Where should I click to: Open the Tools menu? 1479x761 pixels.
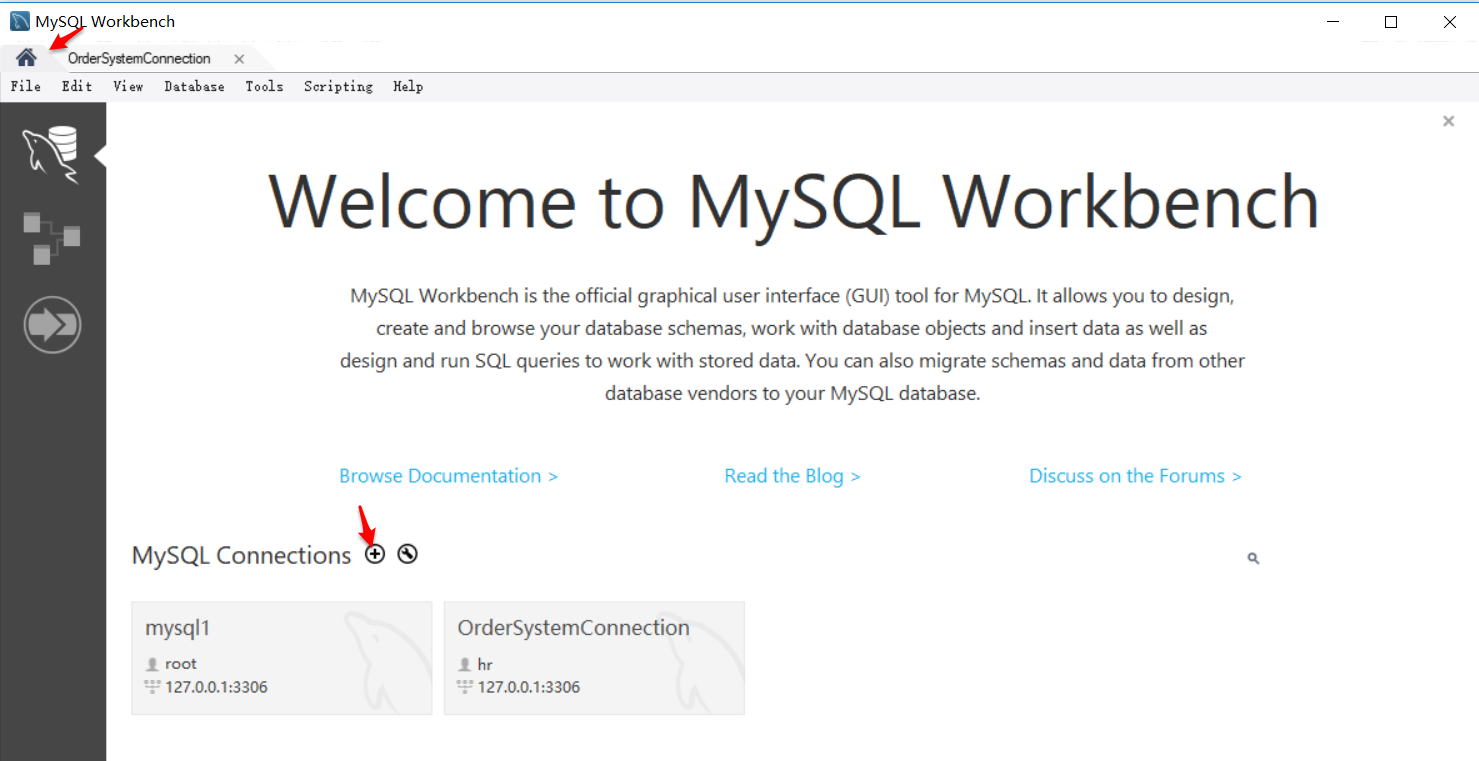pos(264,87)
